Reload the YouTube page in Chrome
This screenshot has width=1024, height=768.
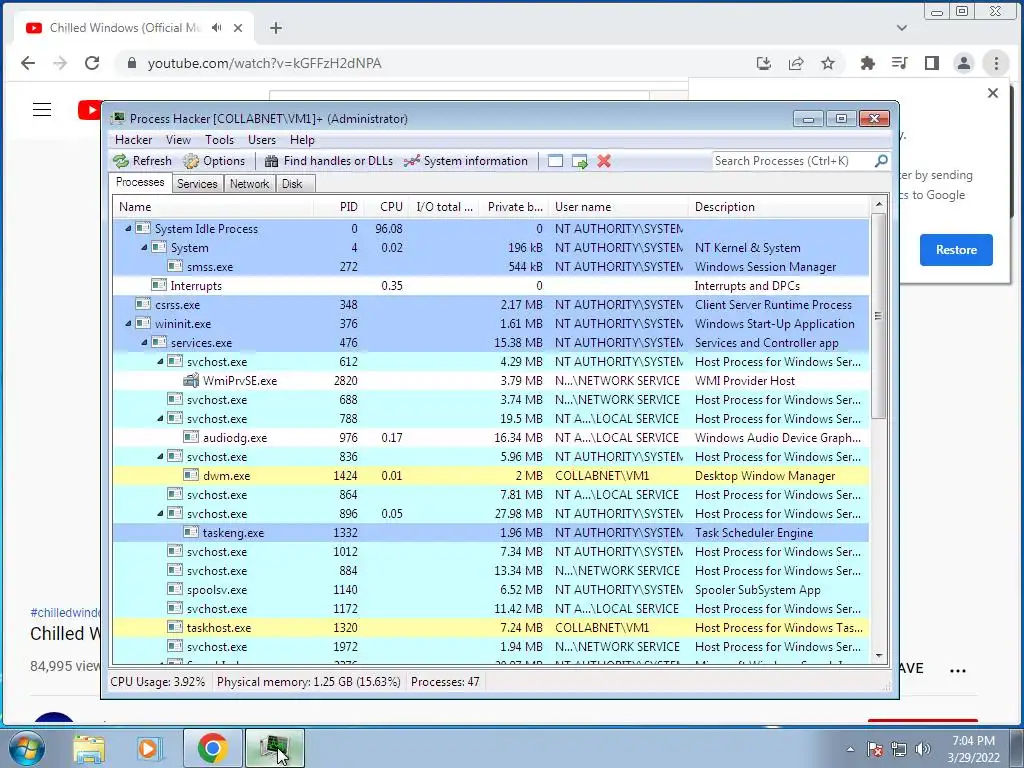(92, 63)
